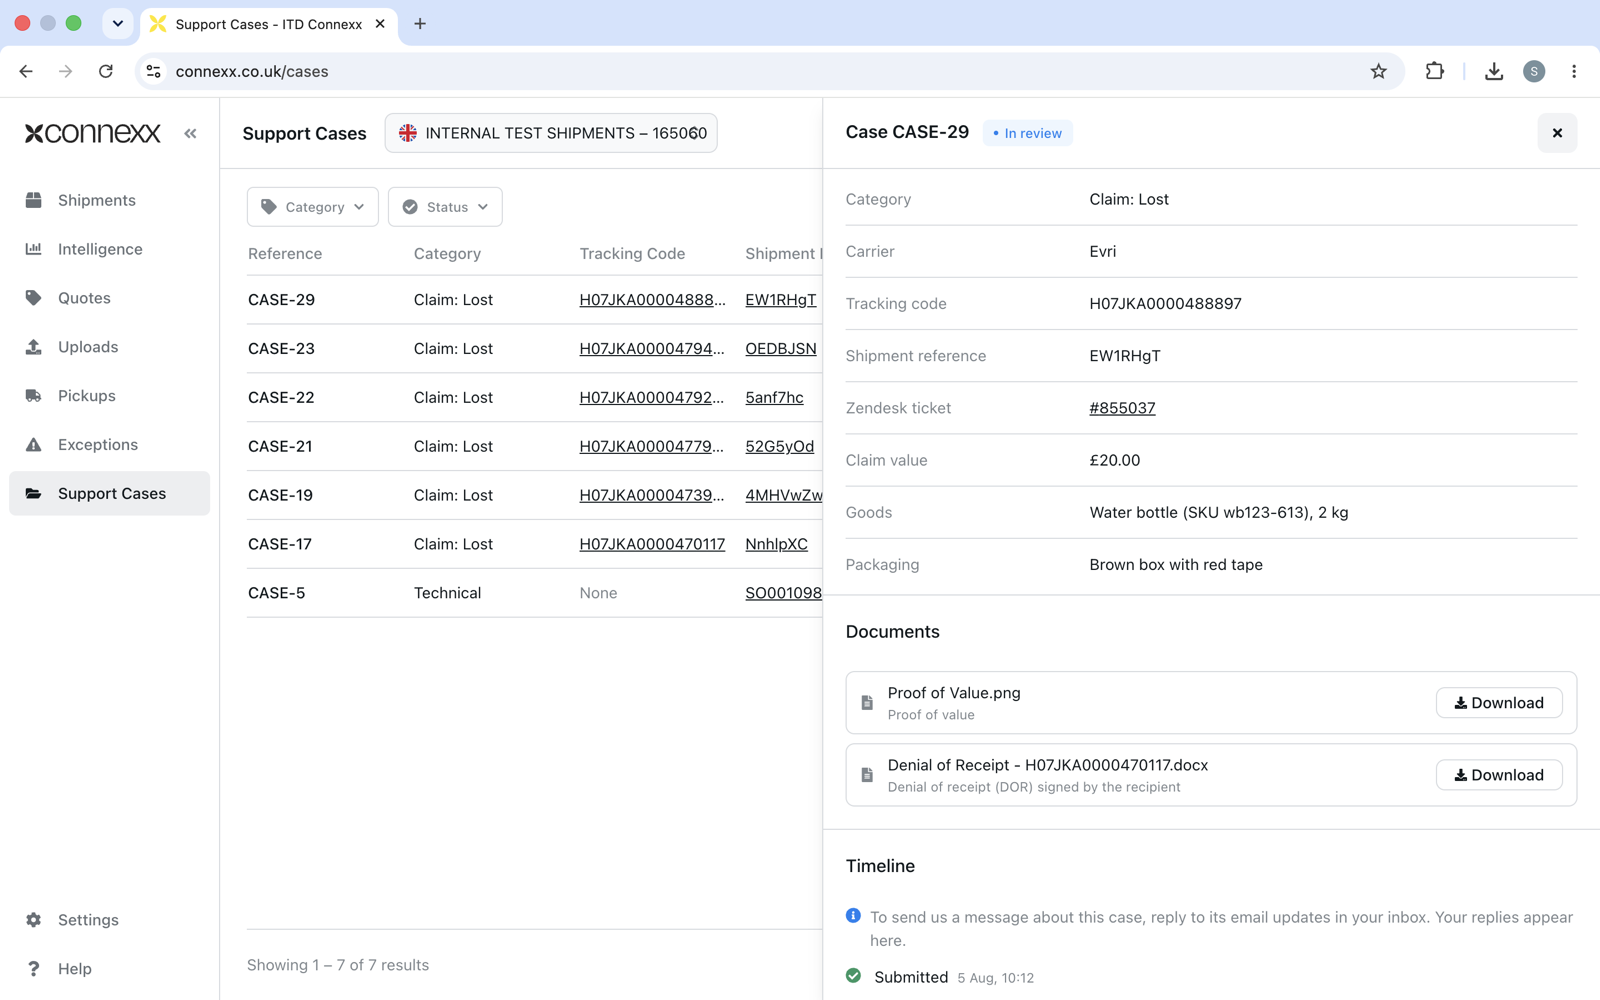The image size is (1600, 1000).
Task: Expand the Category filter dropdown
Action: coord(313,207)
